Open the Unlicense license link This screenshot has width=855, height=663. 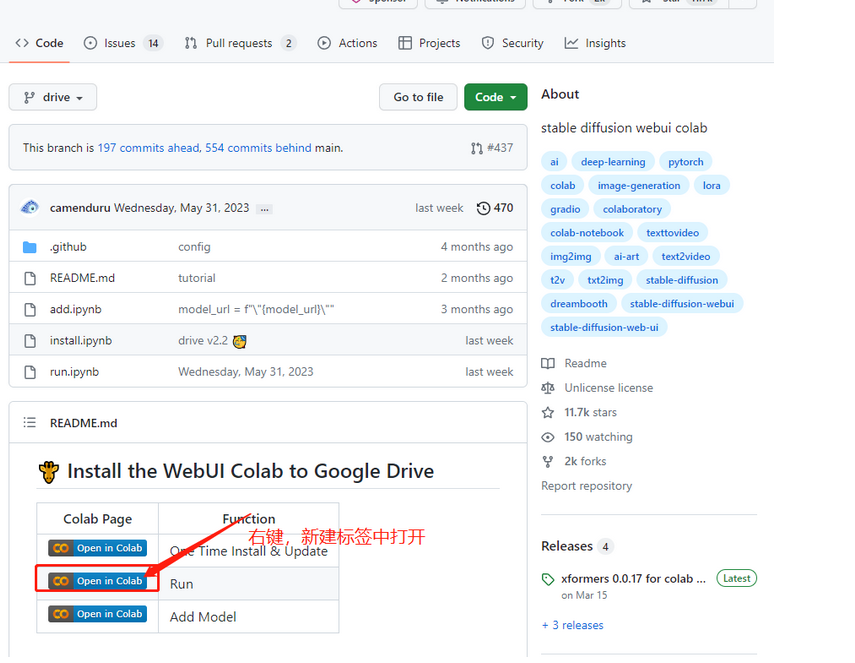tap(597, 388)
